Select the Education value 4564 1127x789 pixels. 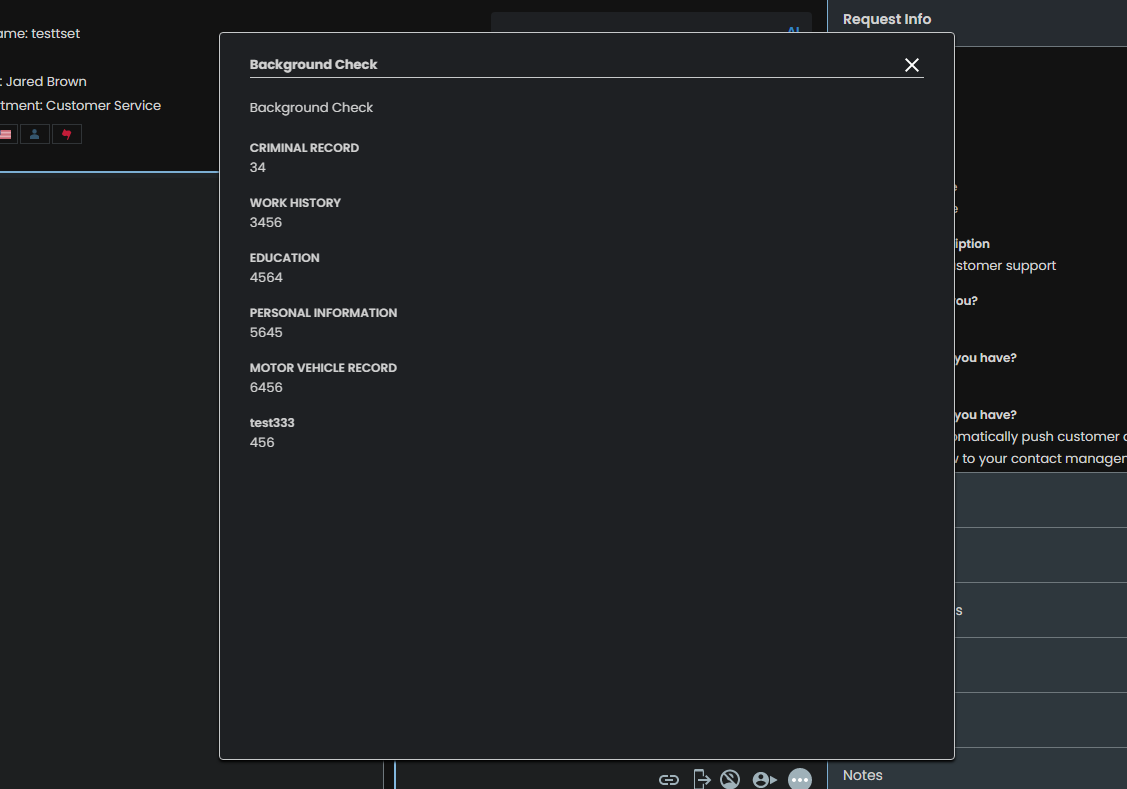pos(266,278)
